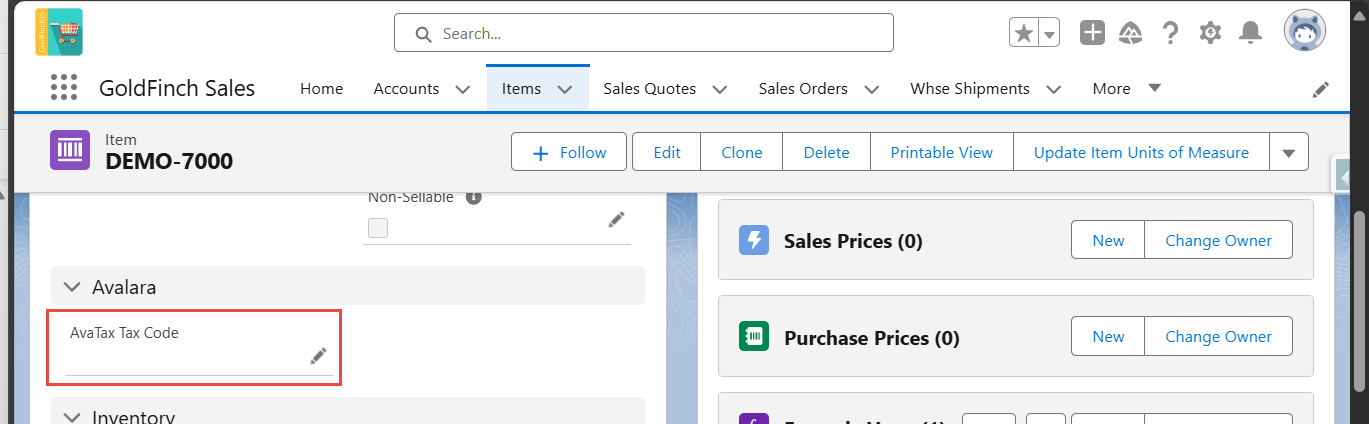This screenshot has width=1369, height=424.
Task: Open the Setup gear icon
Action: [1210, 33]
